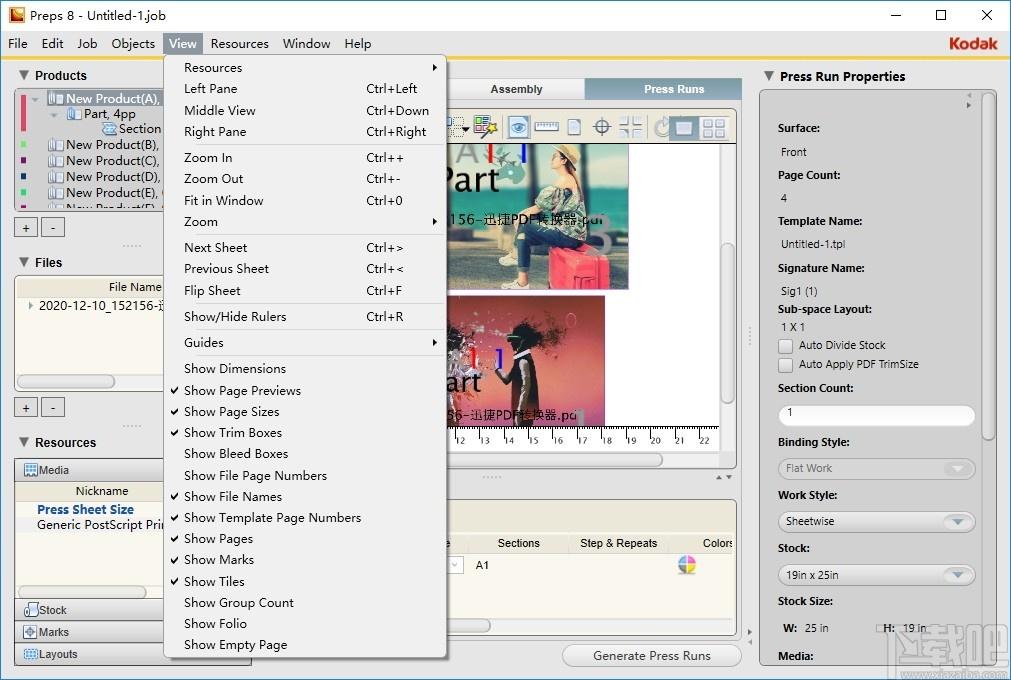Click into the Section Count input field
1011x680 pixels.
pos(876,414)
